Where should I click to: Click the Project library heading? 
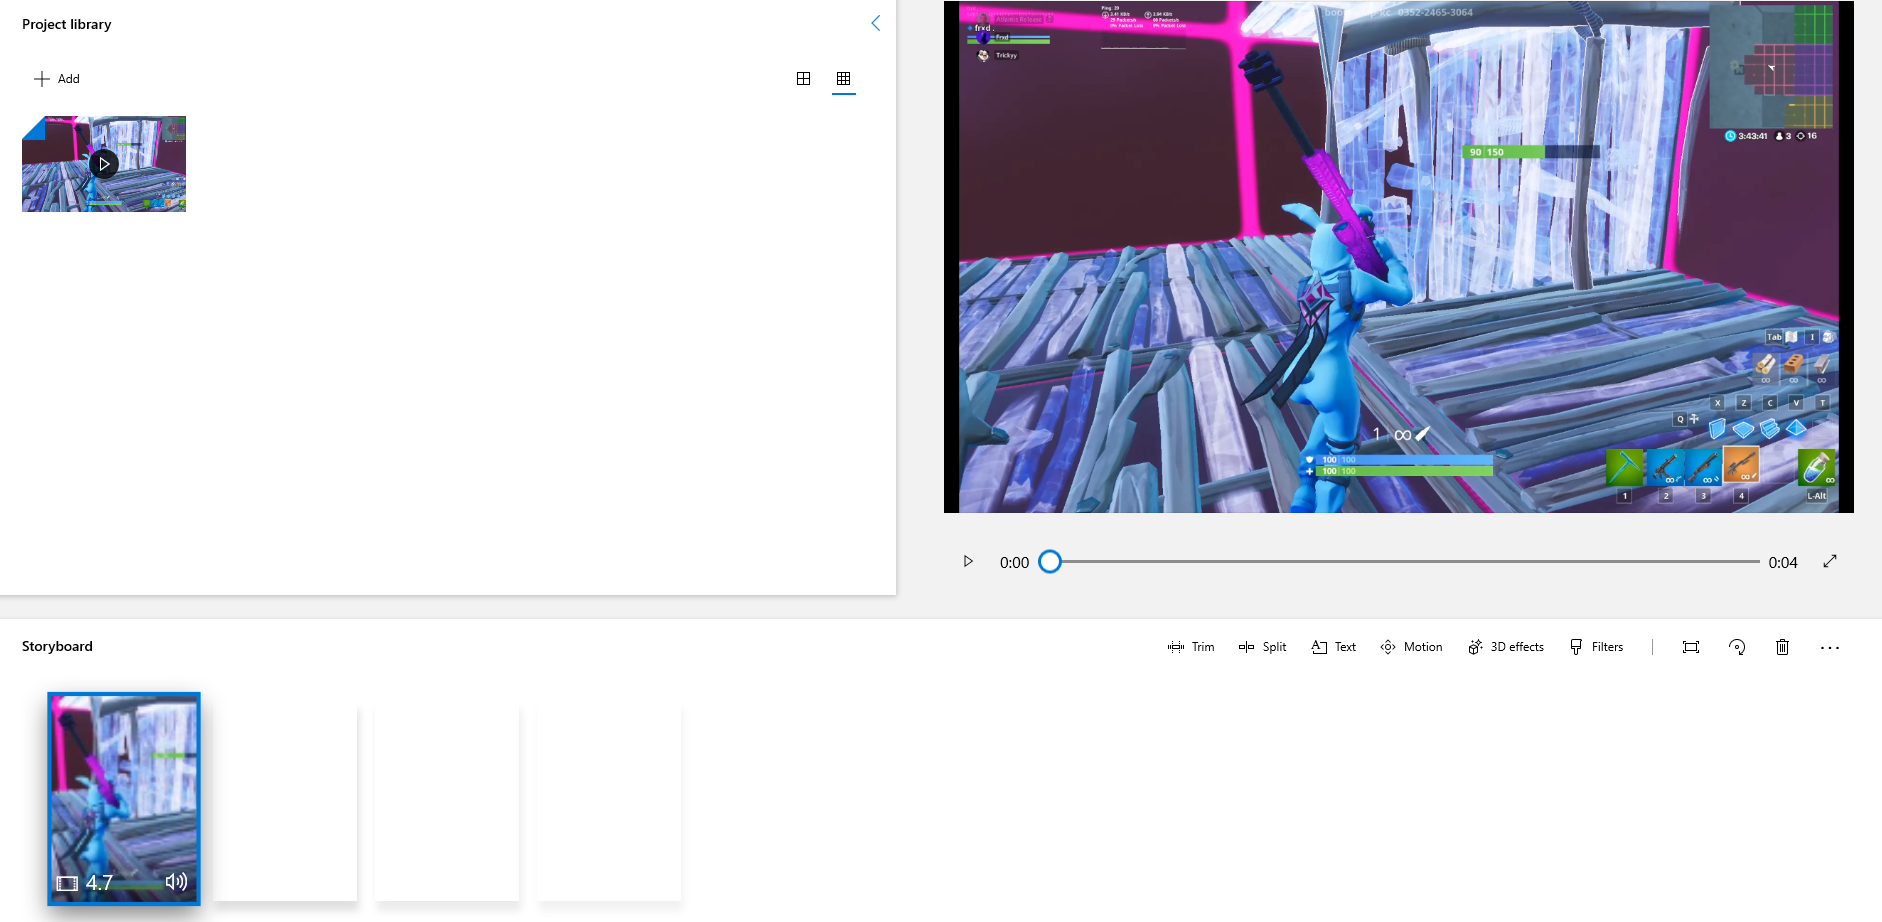pyautogui.click(x=67, y=24)
